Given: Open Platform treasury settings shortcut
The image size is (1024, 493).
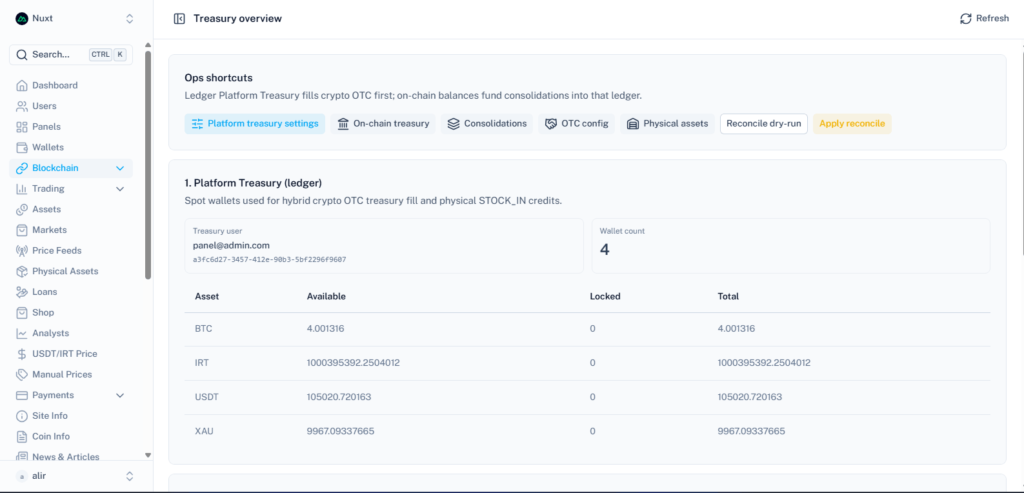Looking at the screenshot, I should pos(255,123).
